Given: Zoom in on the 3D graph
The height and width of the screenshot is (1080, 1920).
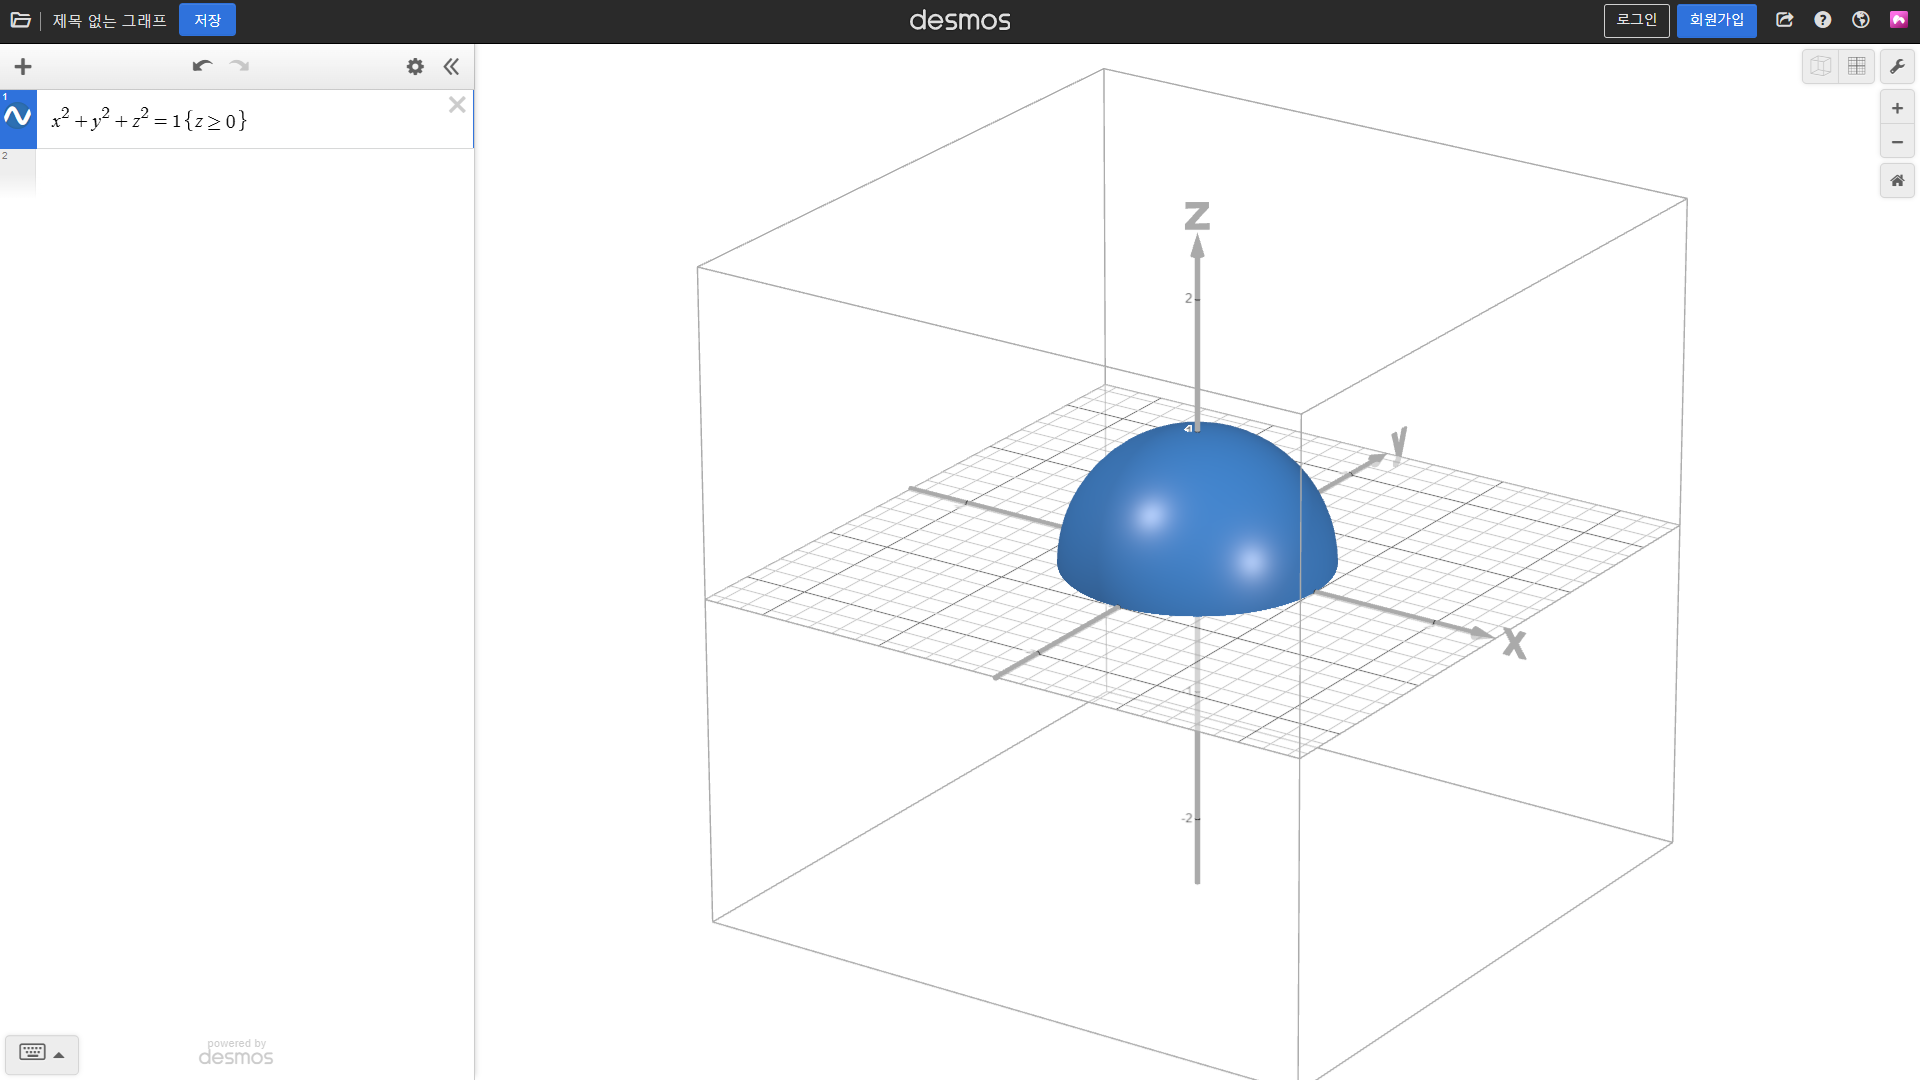Looking at the screenshot, I should point(1897,108).
